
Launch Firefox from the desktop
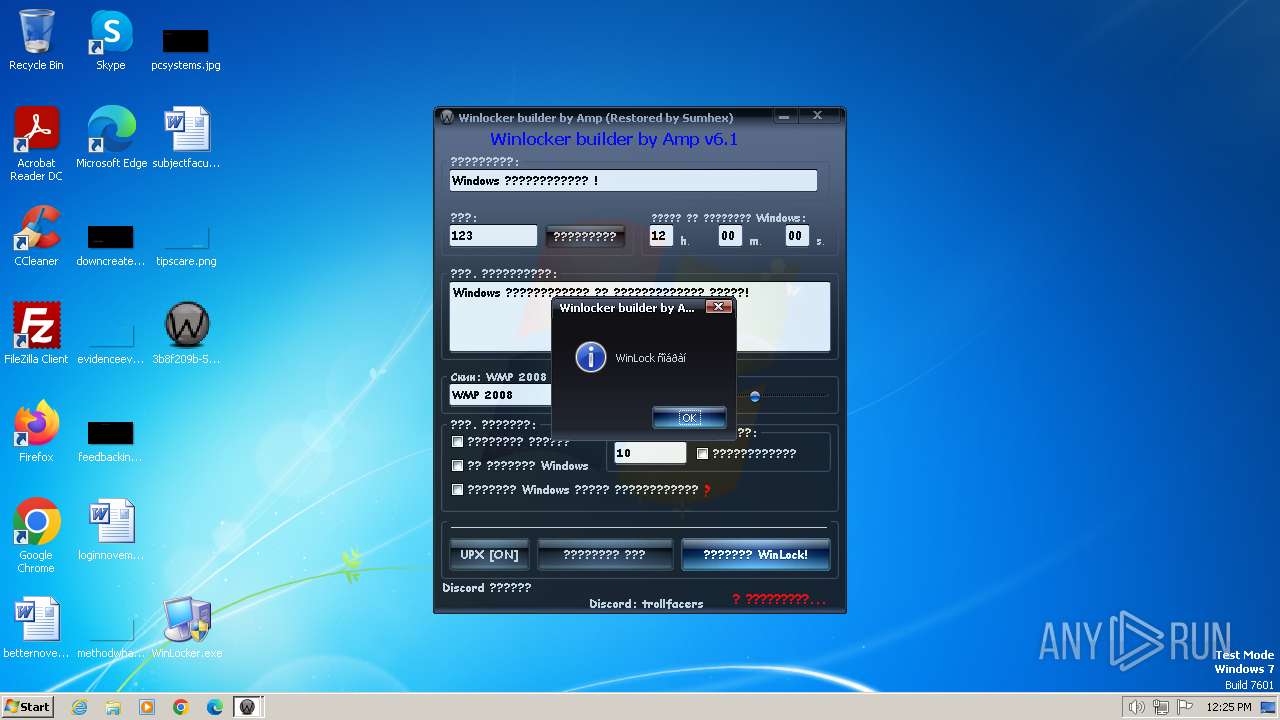point(36,432)
